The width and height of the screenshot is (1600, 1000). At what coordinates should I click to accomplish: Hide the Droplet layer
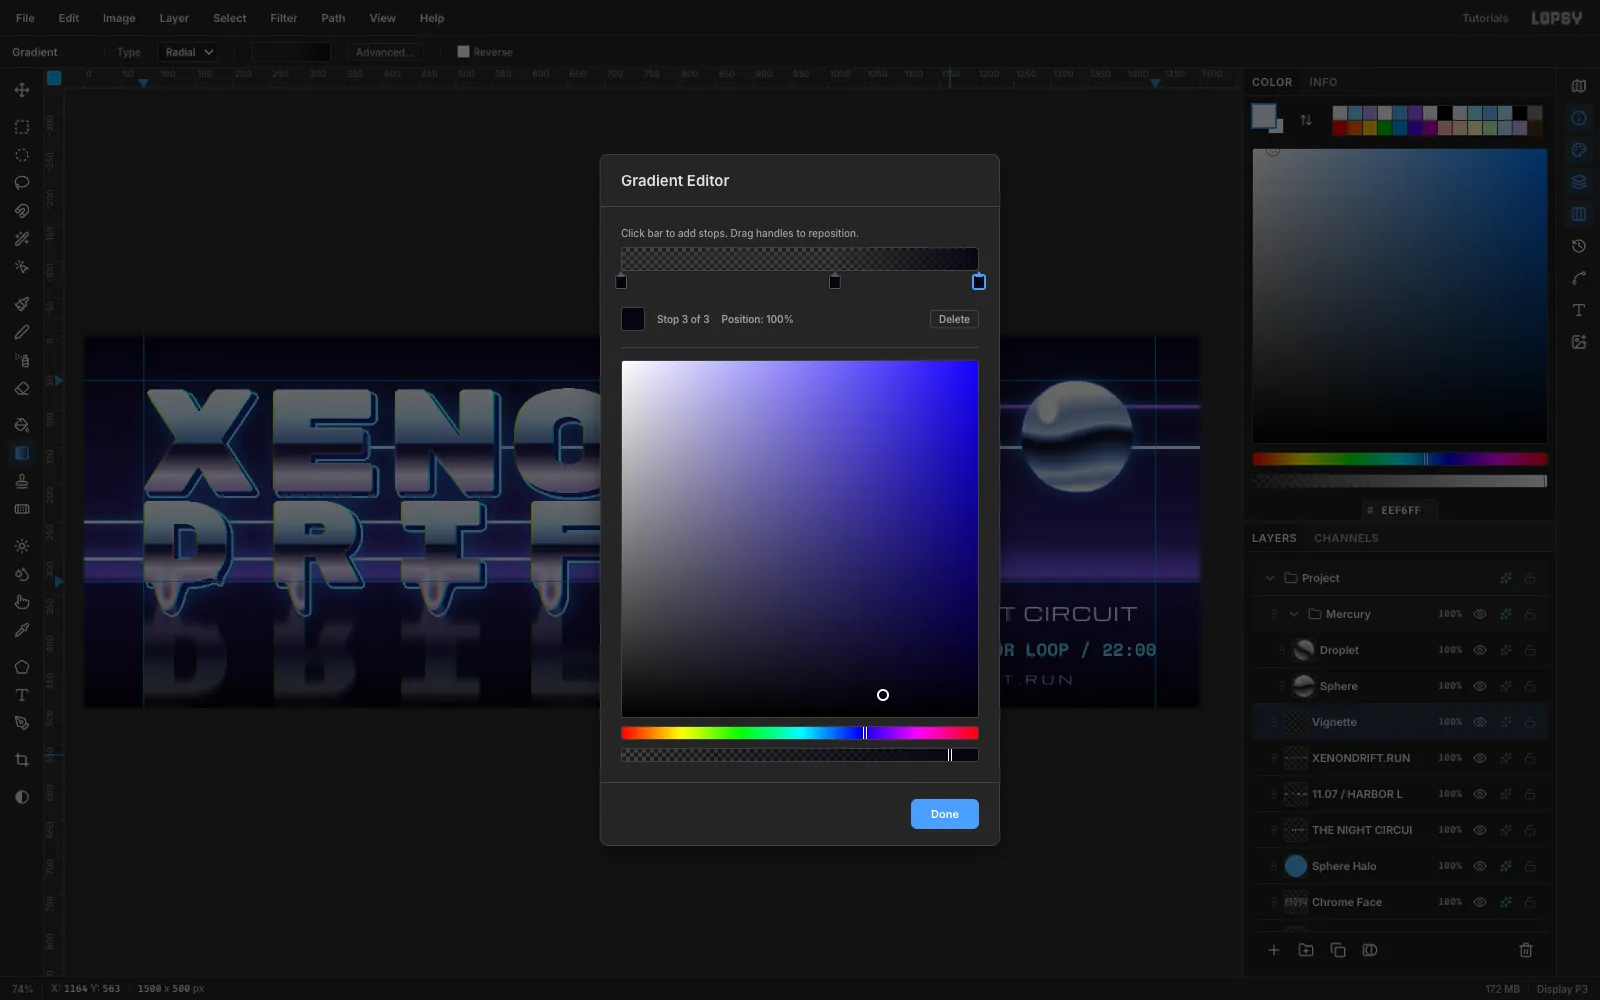pyautogui.click(x=1480, y=650)
